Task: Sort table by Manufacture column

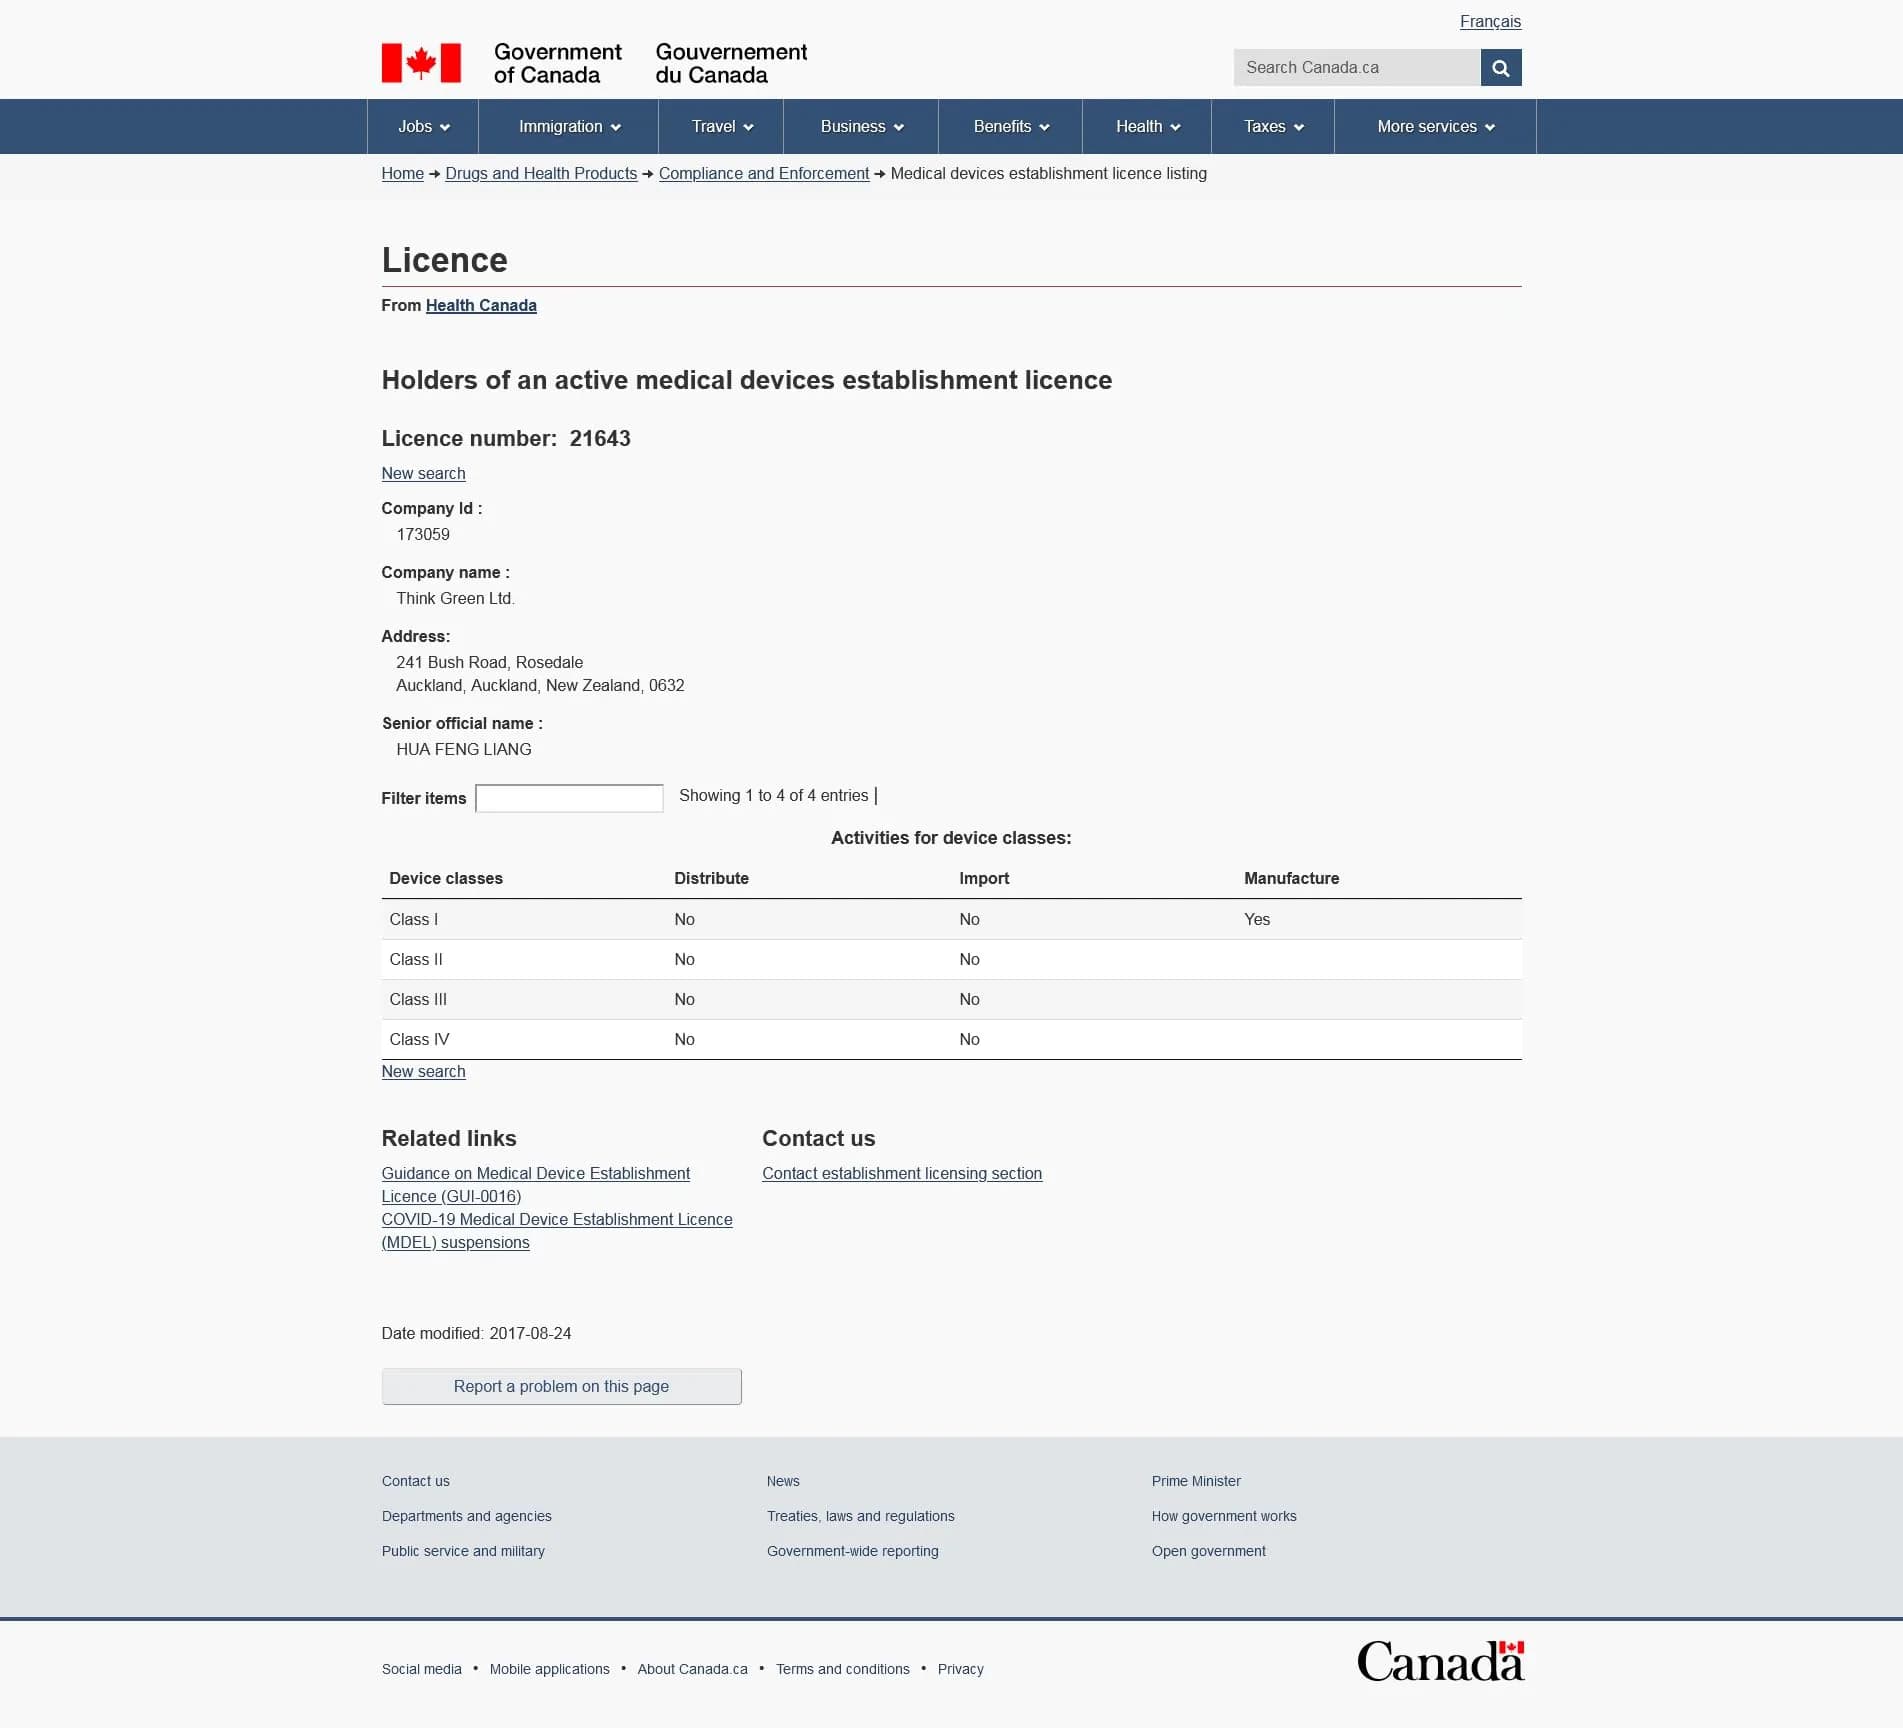Action: (x=1291, y=879)
